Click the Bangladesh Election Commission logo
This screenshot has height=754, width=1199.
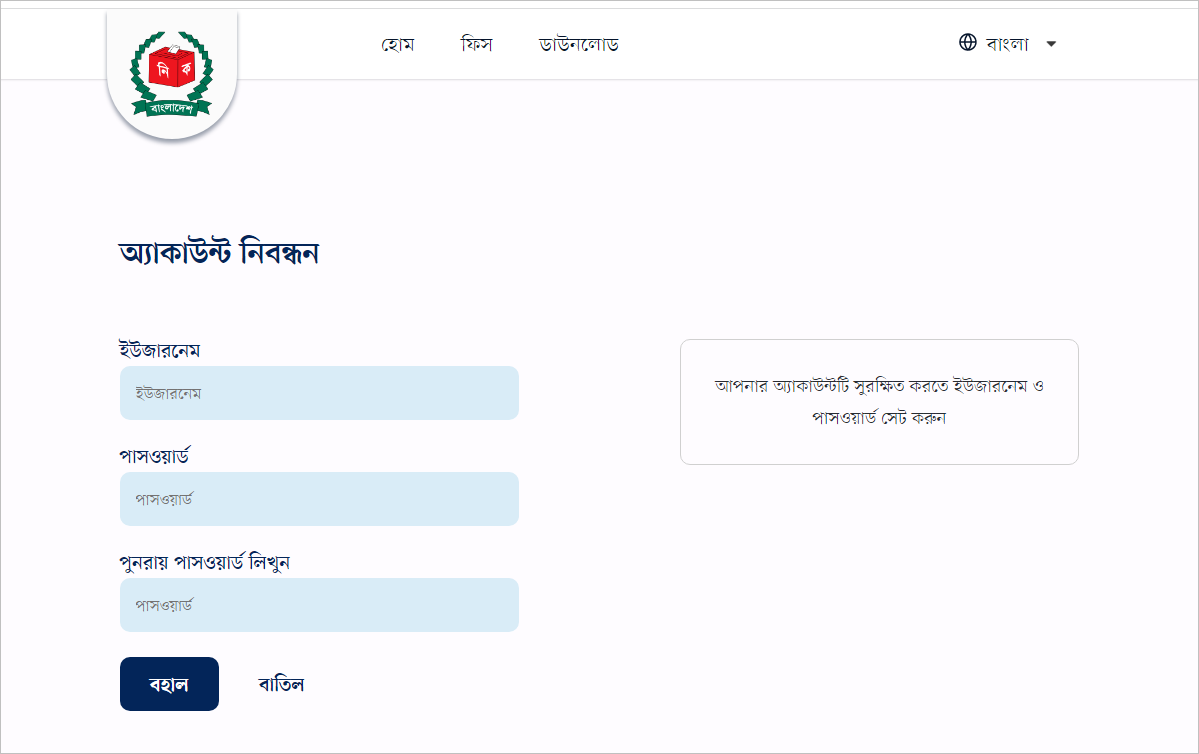172,73
